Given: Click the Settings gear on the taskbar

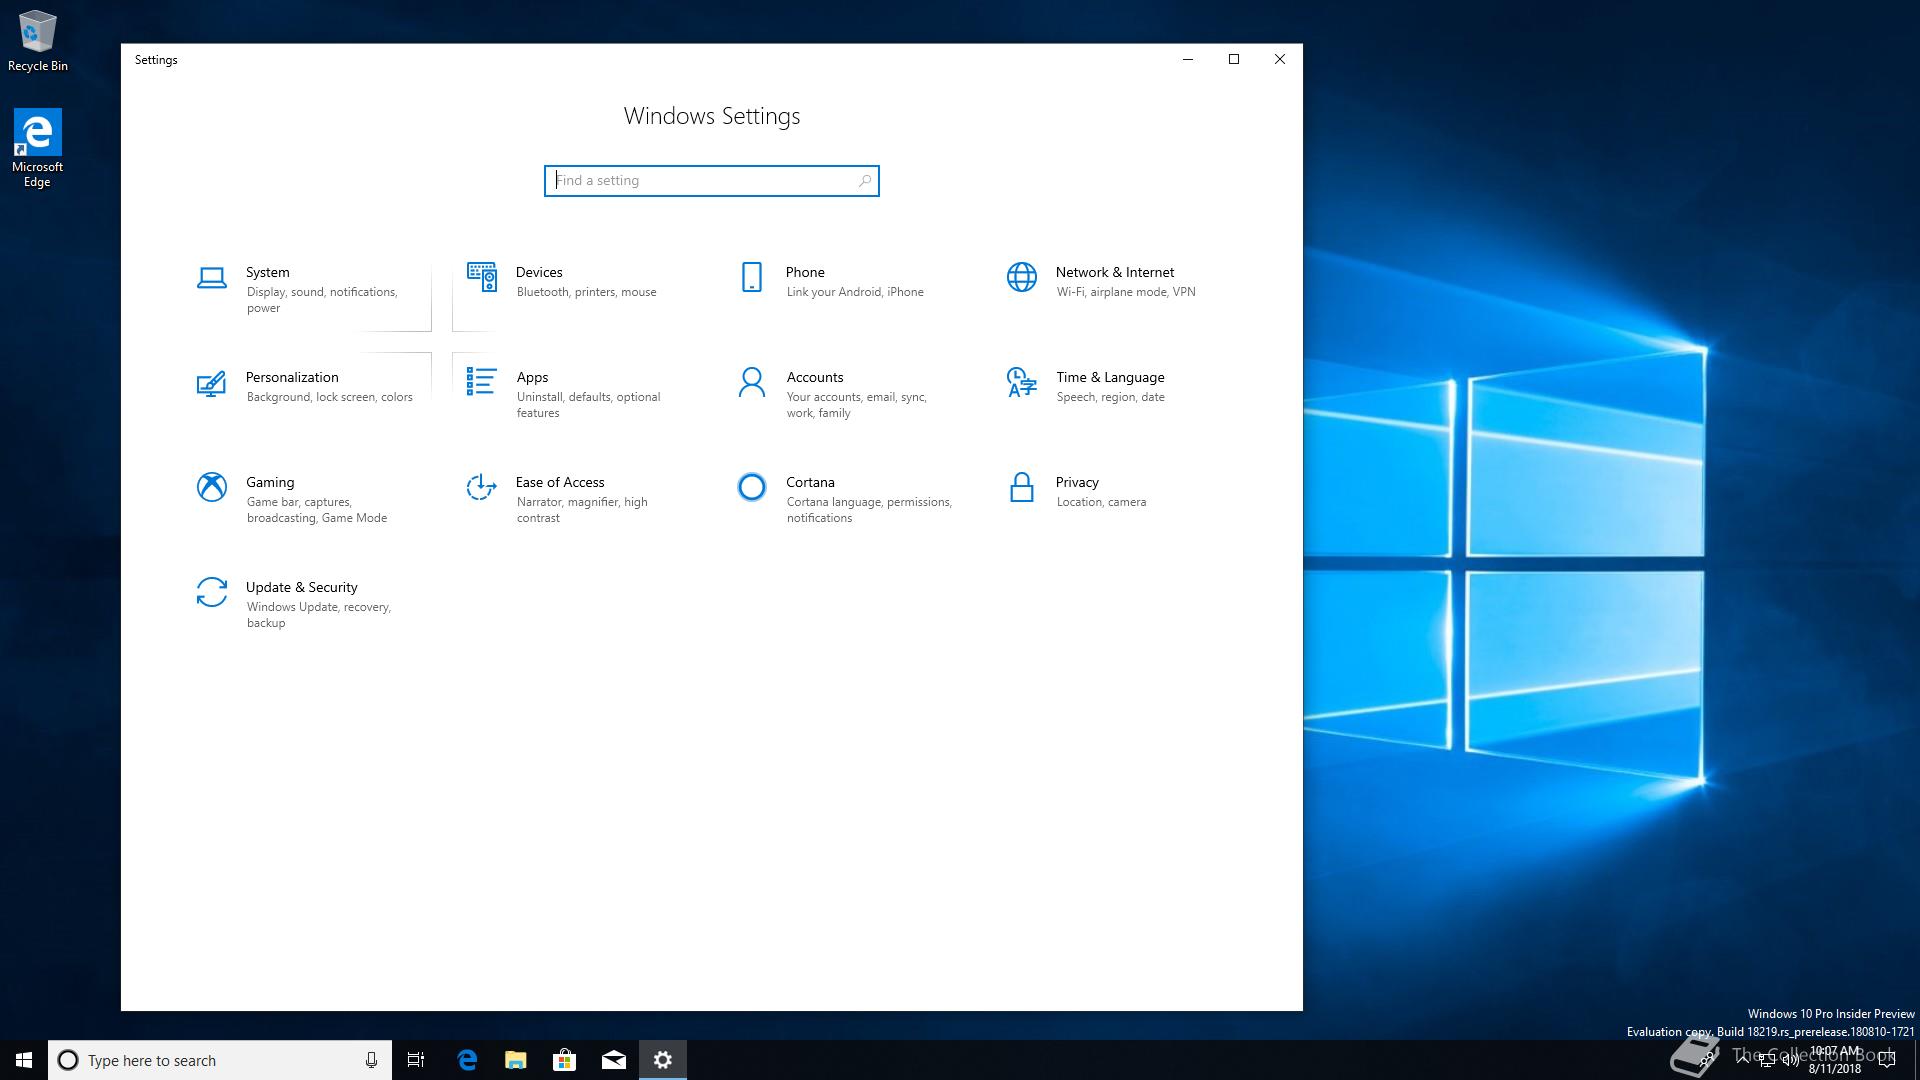Looking at the screenshot, I should (x=663, y=1060).
